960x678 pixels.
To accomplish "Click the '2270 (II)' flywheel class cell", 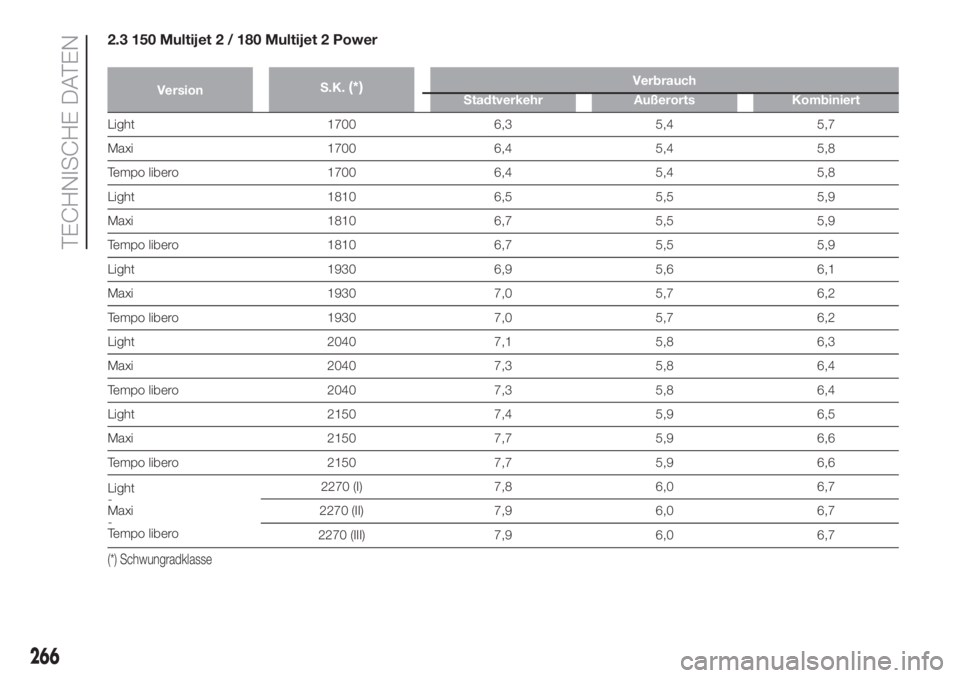I will tap(342, 511).
